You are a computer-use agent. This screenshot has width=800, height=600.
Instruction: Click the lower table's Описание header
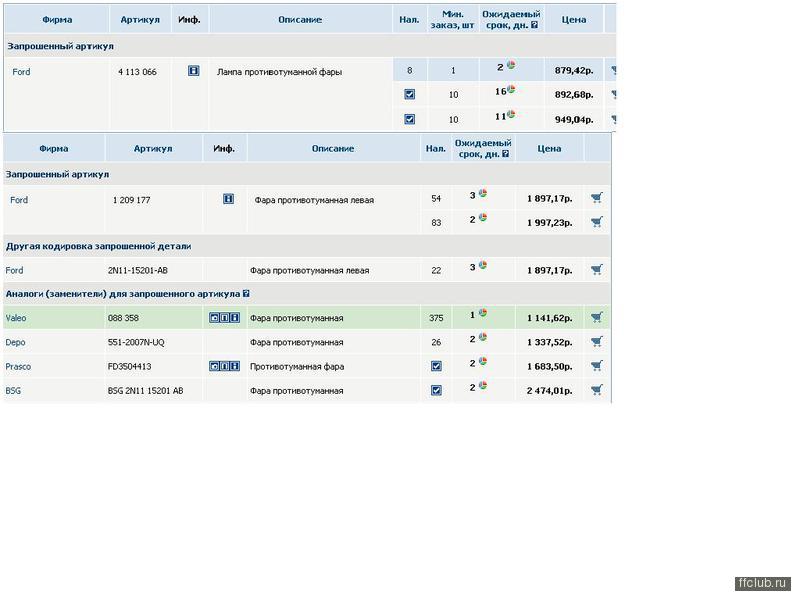(333, 148)
